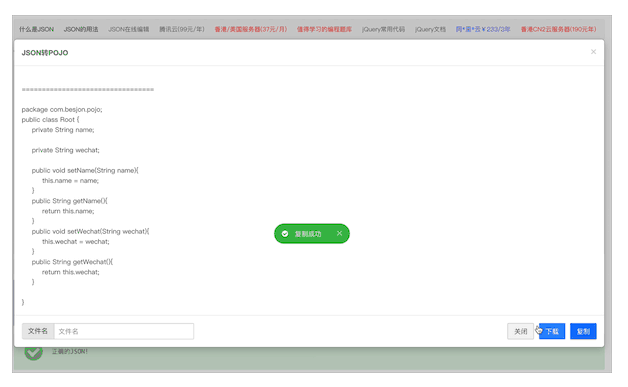Image resolution: width=628 pixels, height=387 pixels.
Task: Click the JSON转POJO dialog title
Action: 45,52
